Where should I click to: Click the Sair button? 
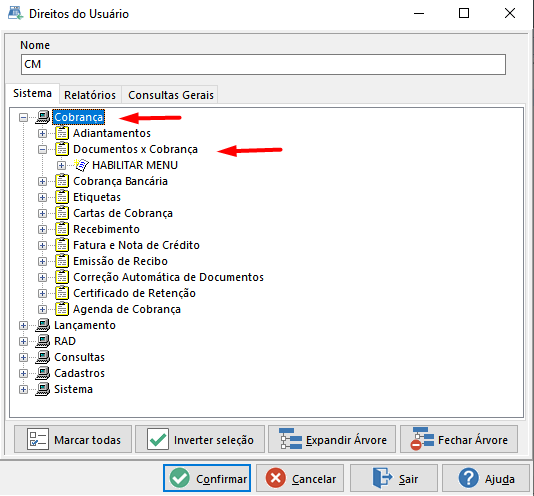pos(394,478)
